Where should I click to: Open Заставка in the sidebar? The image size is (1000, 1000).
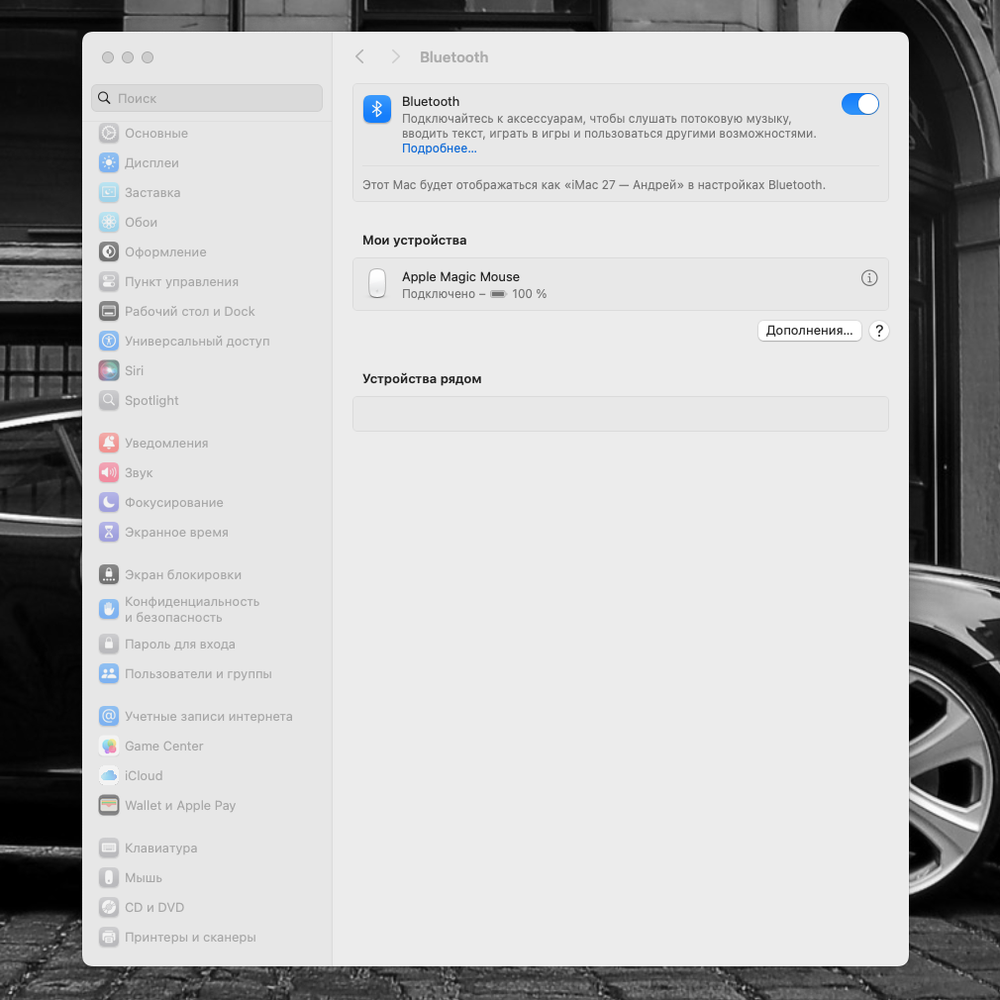click(140, 193)
